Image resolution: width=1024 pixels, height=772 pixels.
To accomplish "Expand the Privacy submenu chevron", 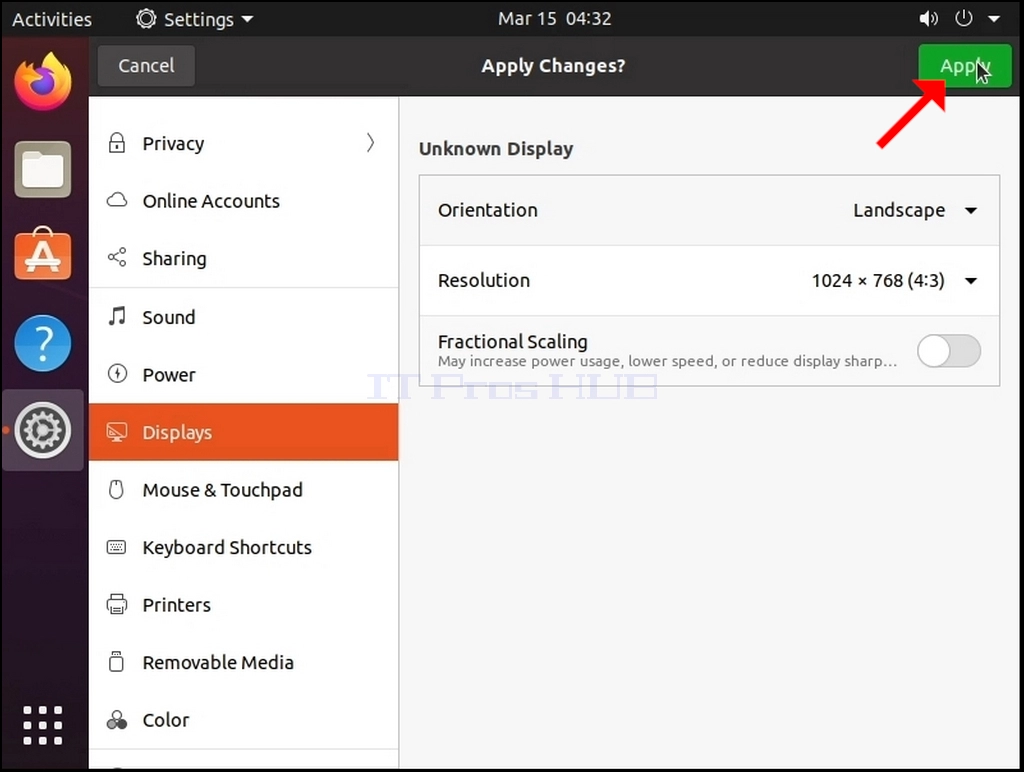I will pos(370,142).
